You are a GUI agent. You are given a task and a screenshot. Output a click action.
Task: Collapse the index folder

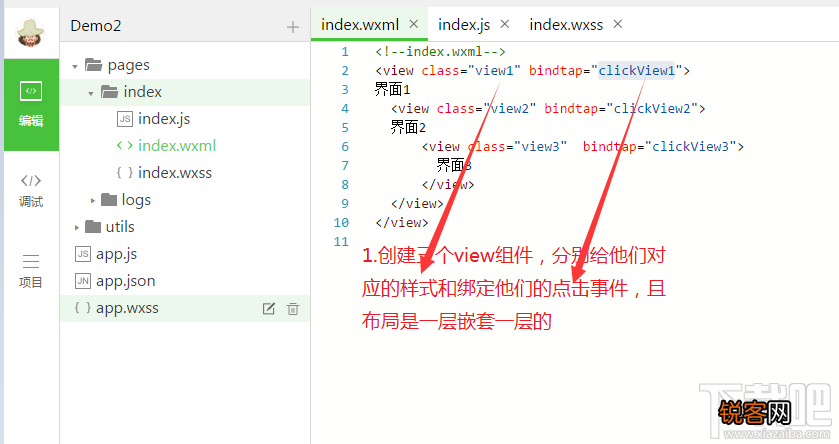[x=90, y=93]
